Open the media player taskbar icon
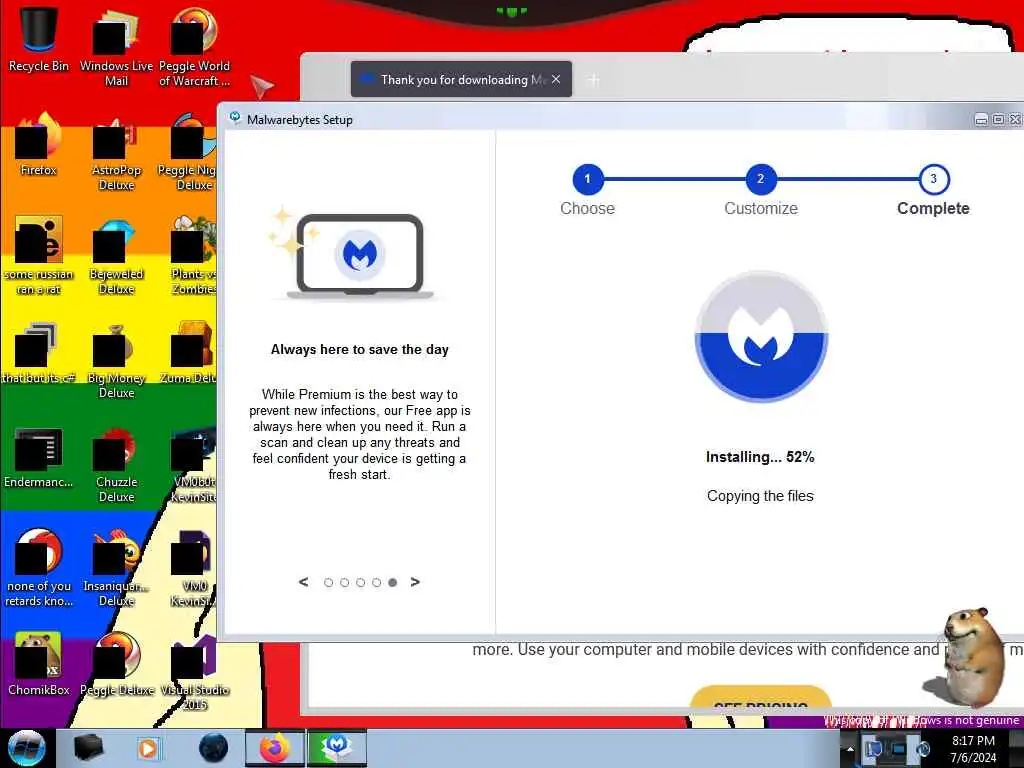 point(148,748)
